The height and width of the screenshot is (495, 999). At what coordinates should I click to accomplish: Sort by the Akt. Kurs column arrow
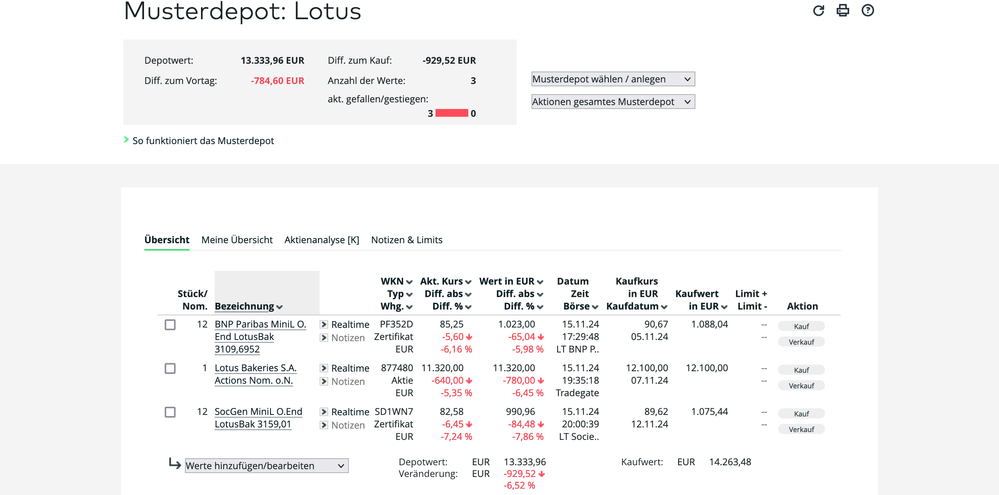tap(468, 282)
